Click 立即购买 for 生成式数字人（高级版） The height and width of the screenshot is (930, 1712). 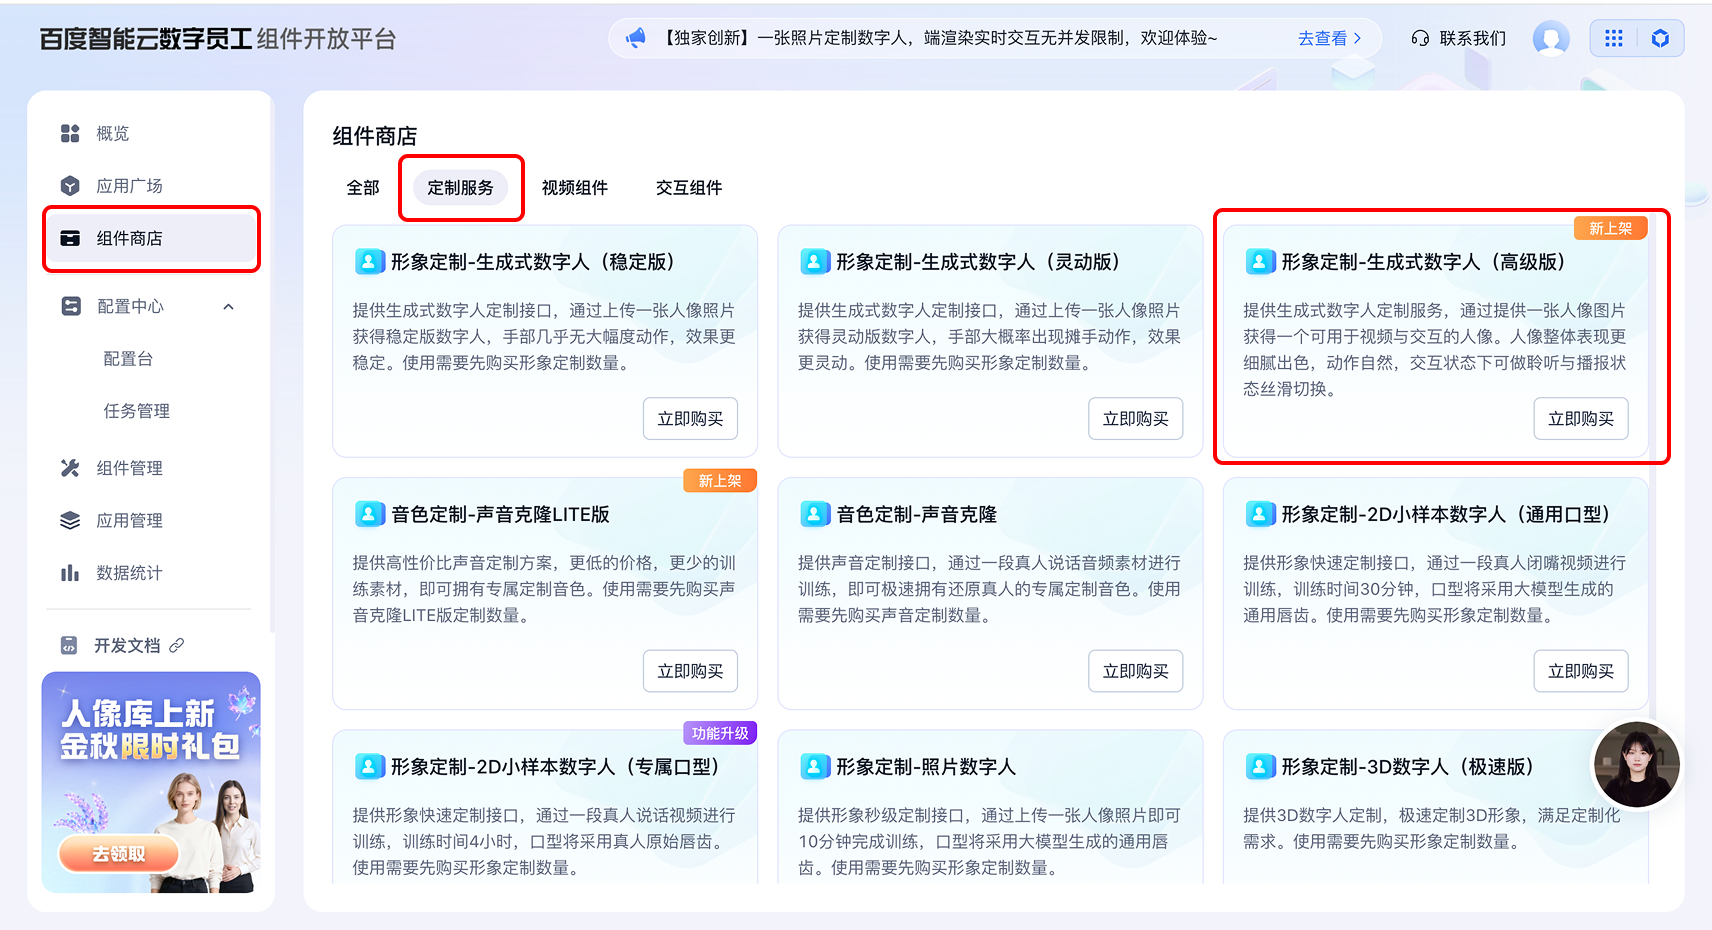click(x=1580, y=419)
